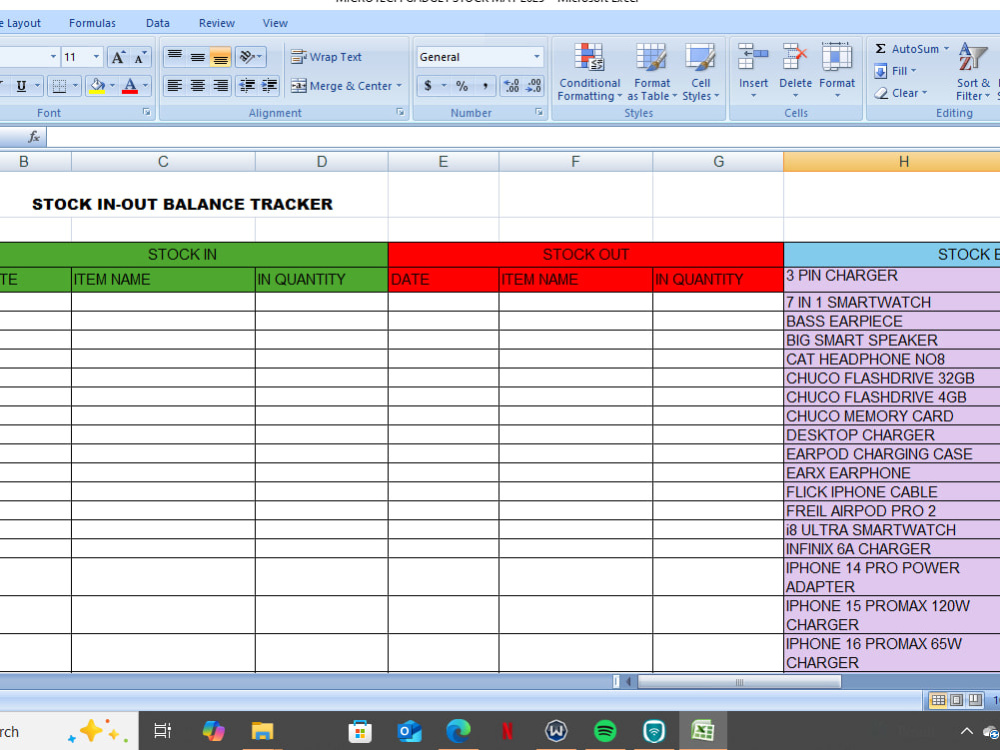Switch to Normal view icon
The height and width of the screenshot is (750, 1000).
coord(938,700)
